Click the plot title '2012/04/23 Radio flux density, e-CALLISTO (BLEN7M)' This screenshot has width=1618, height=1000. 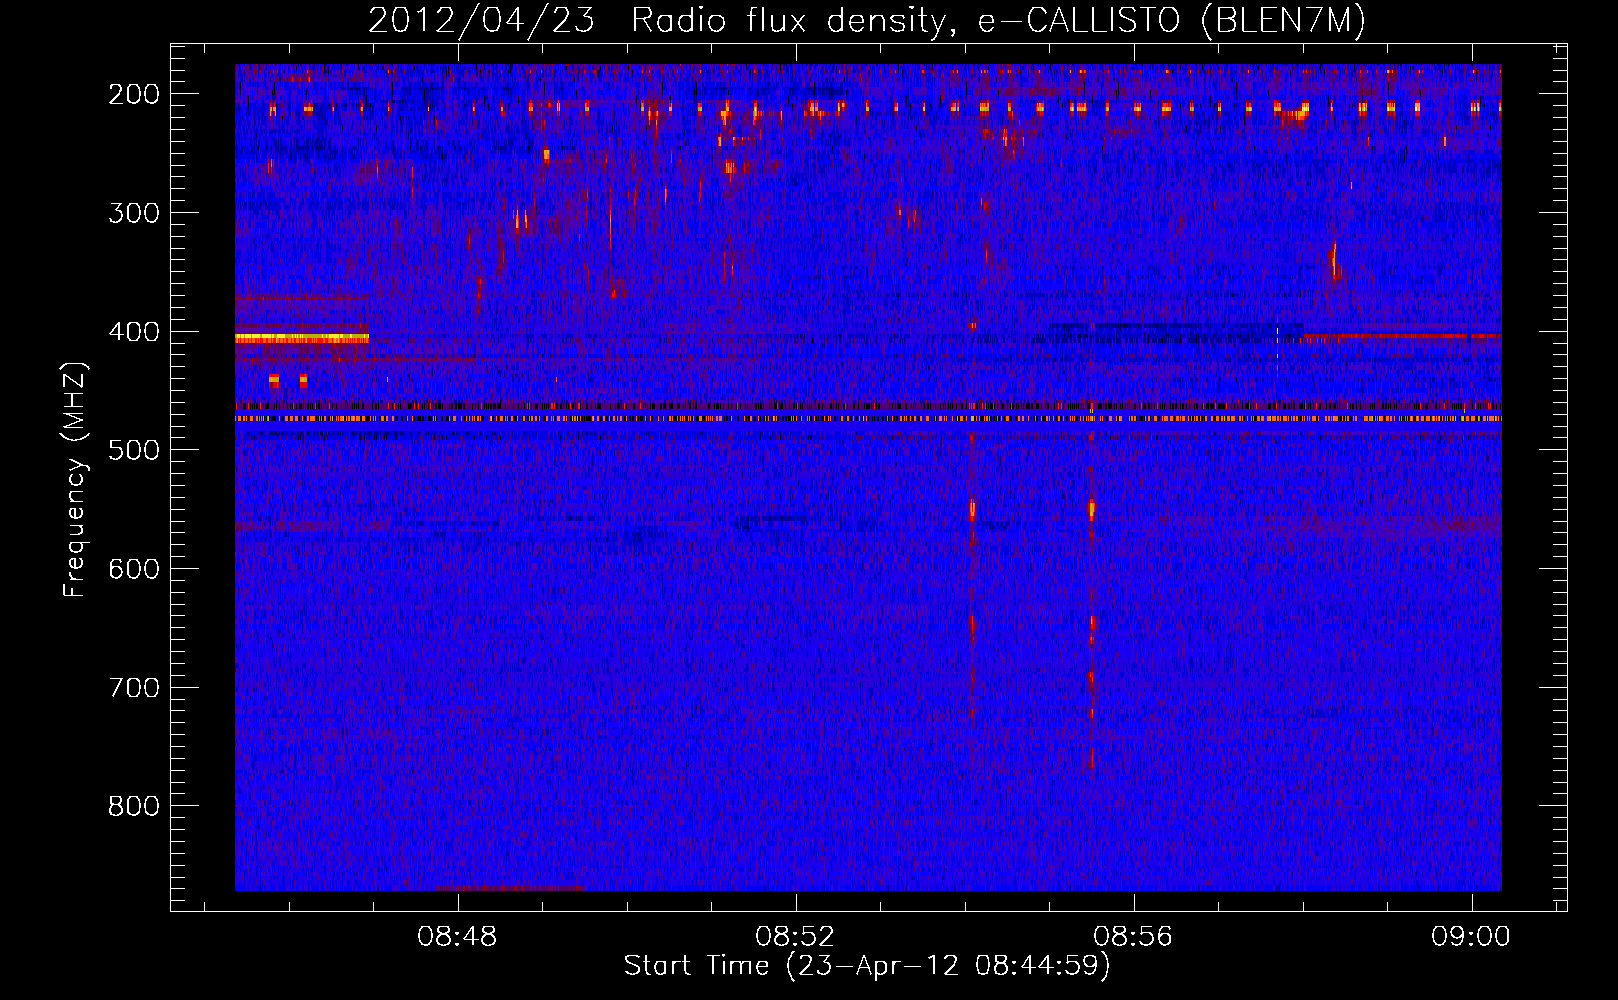click(867, 21)
